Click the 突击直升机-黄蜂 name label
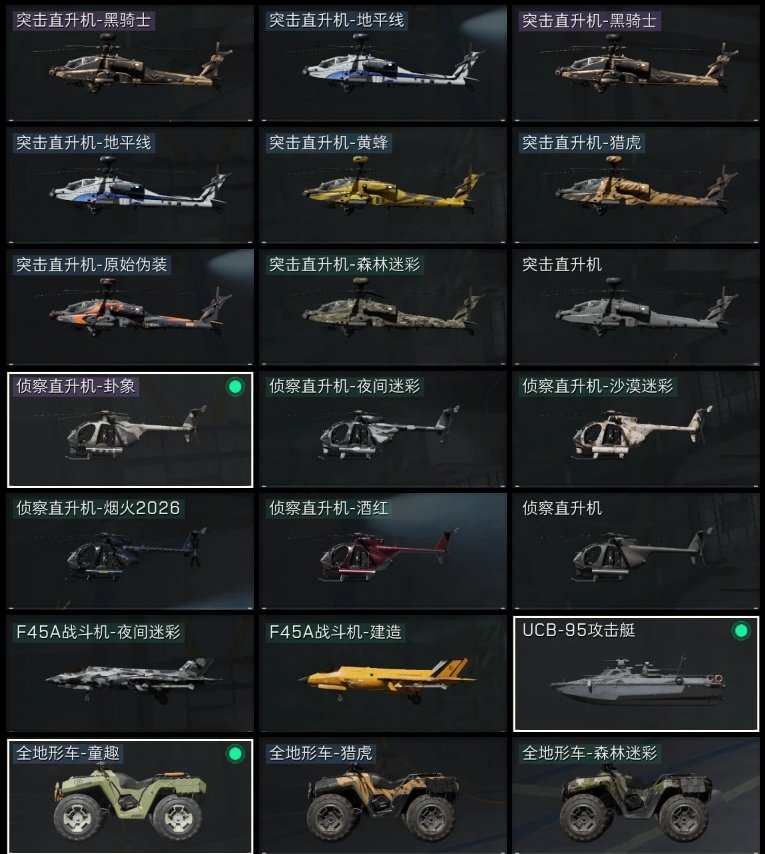Viewport: 765px width, 854px height. point(328,143)
